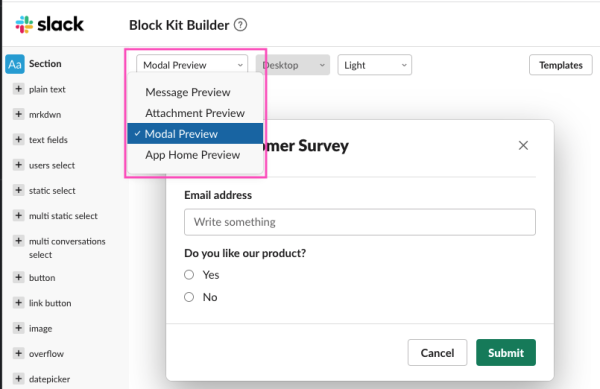The image size is (600, 389).
Task: Click the Email address label
Action: click(x=218, y=195)
